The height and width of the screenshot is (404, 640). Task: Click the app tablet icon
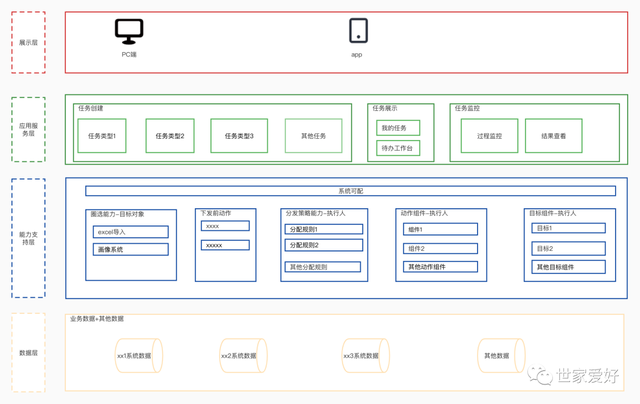tap(358, 31)
